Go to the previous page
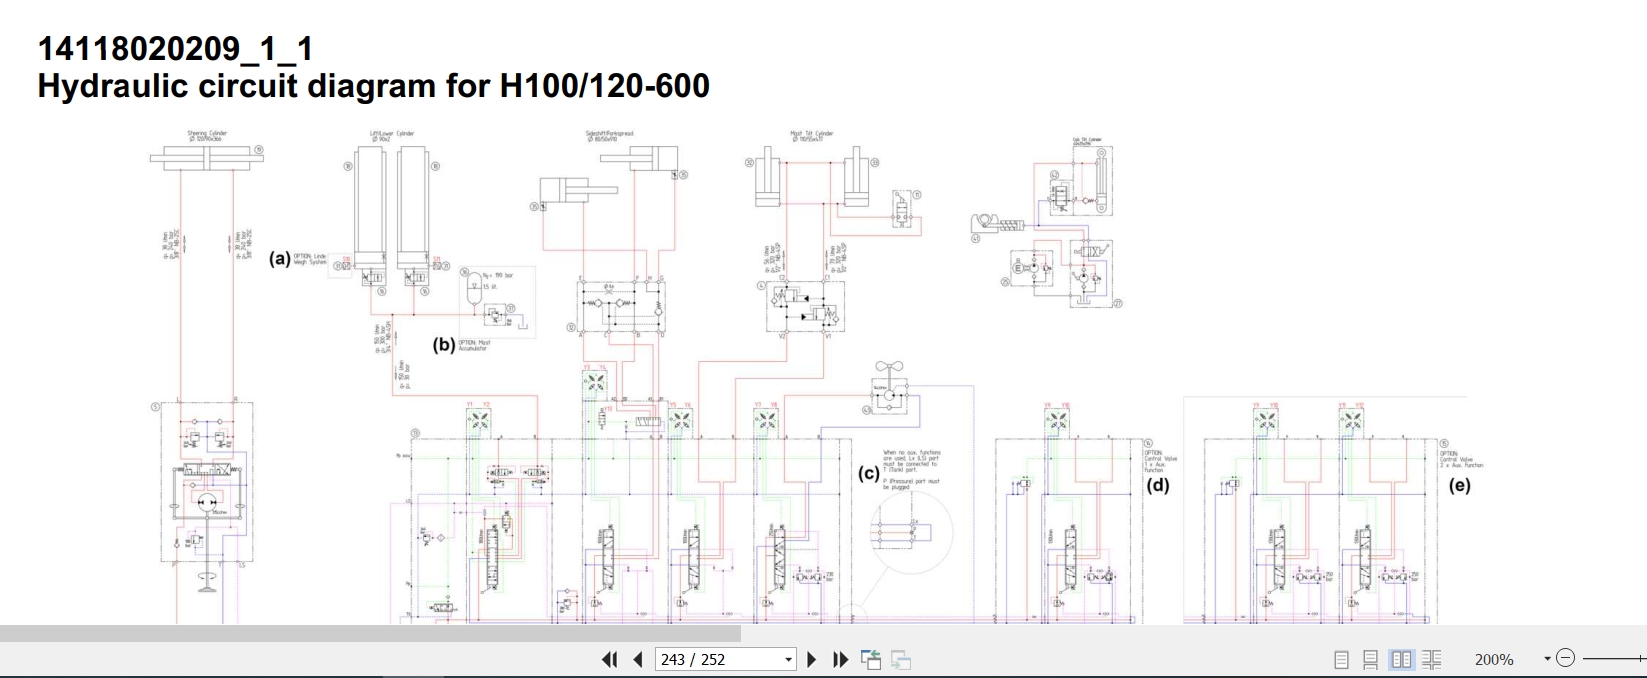Screen dimensions: 1647x678 click(x=638, y=659)
